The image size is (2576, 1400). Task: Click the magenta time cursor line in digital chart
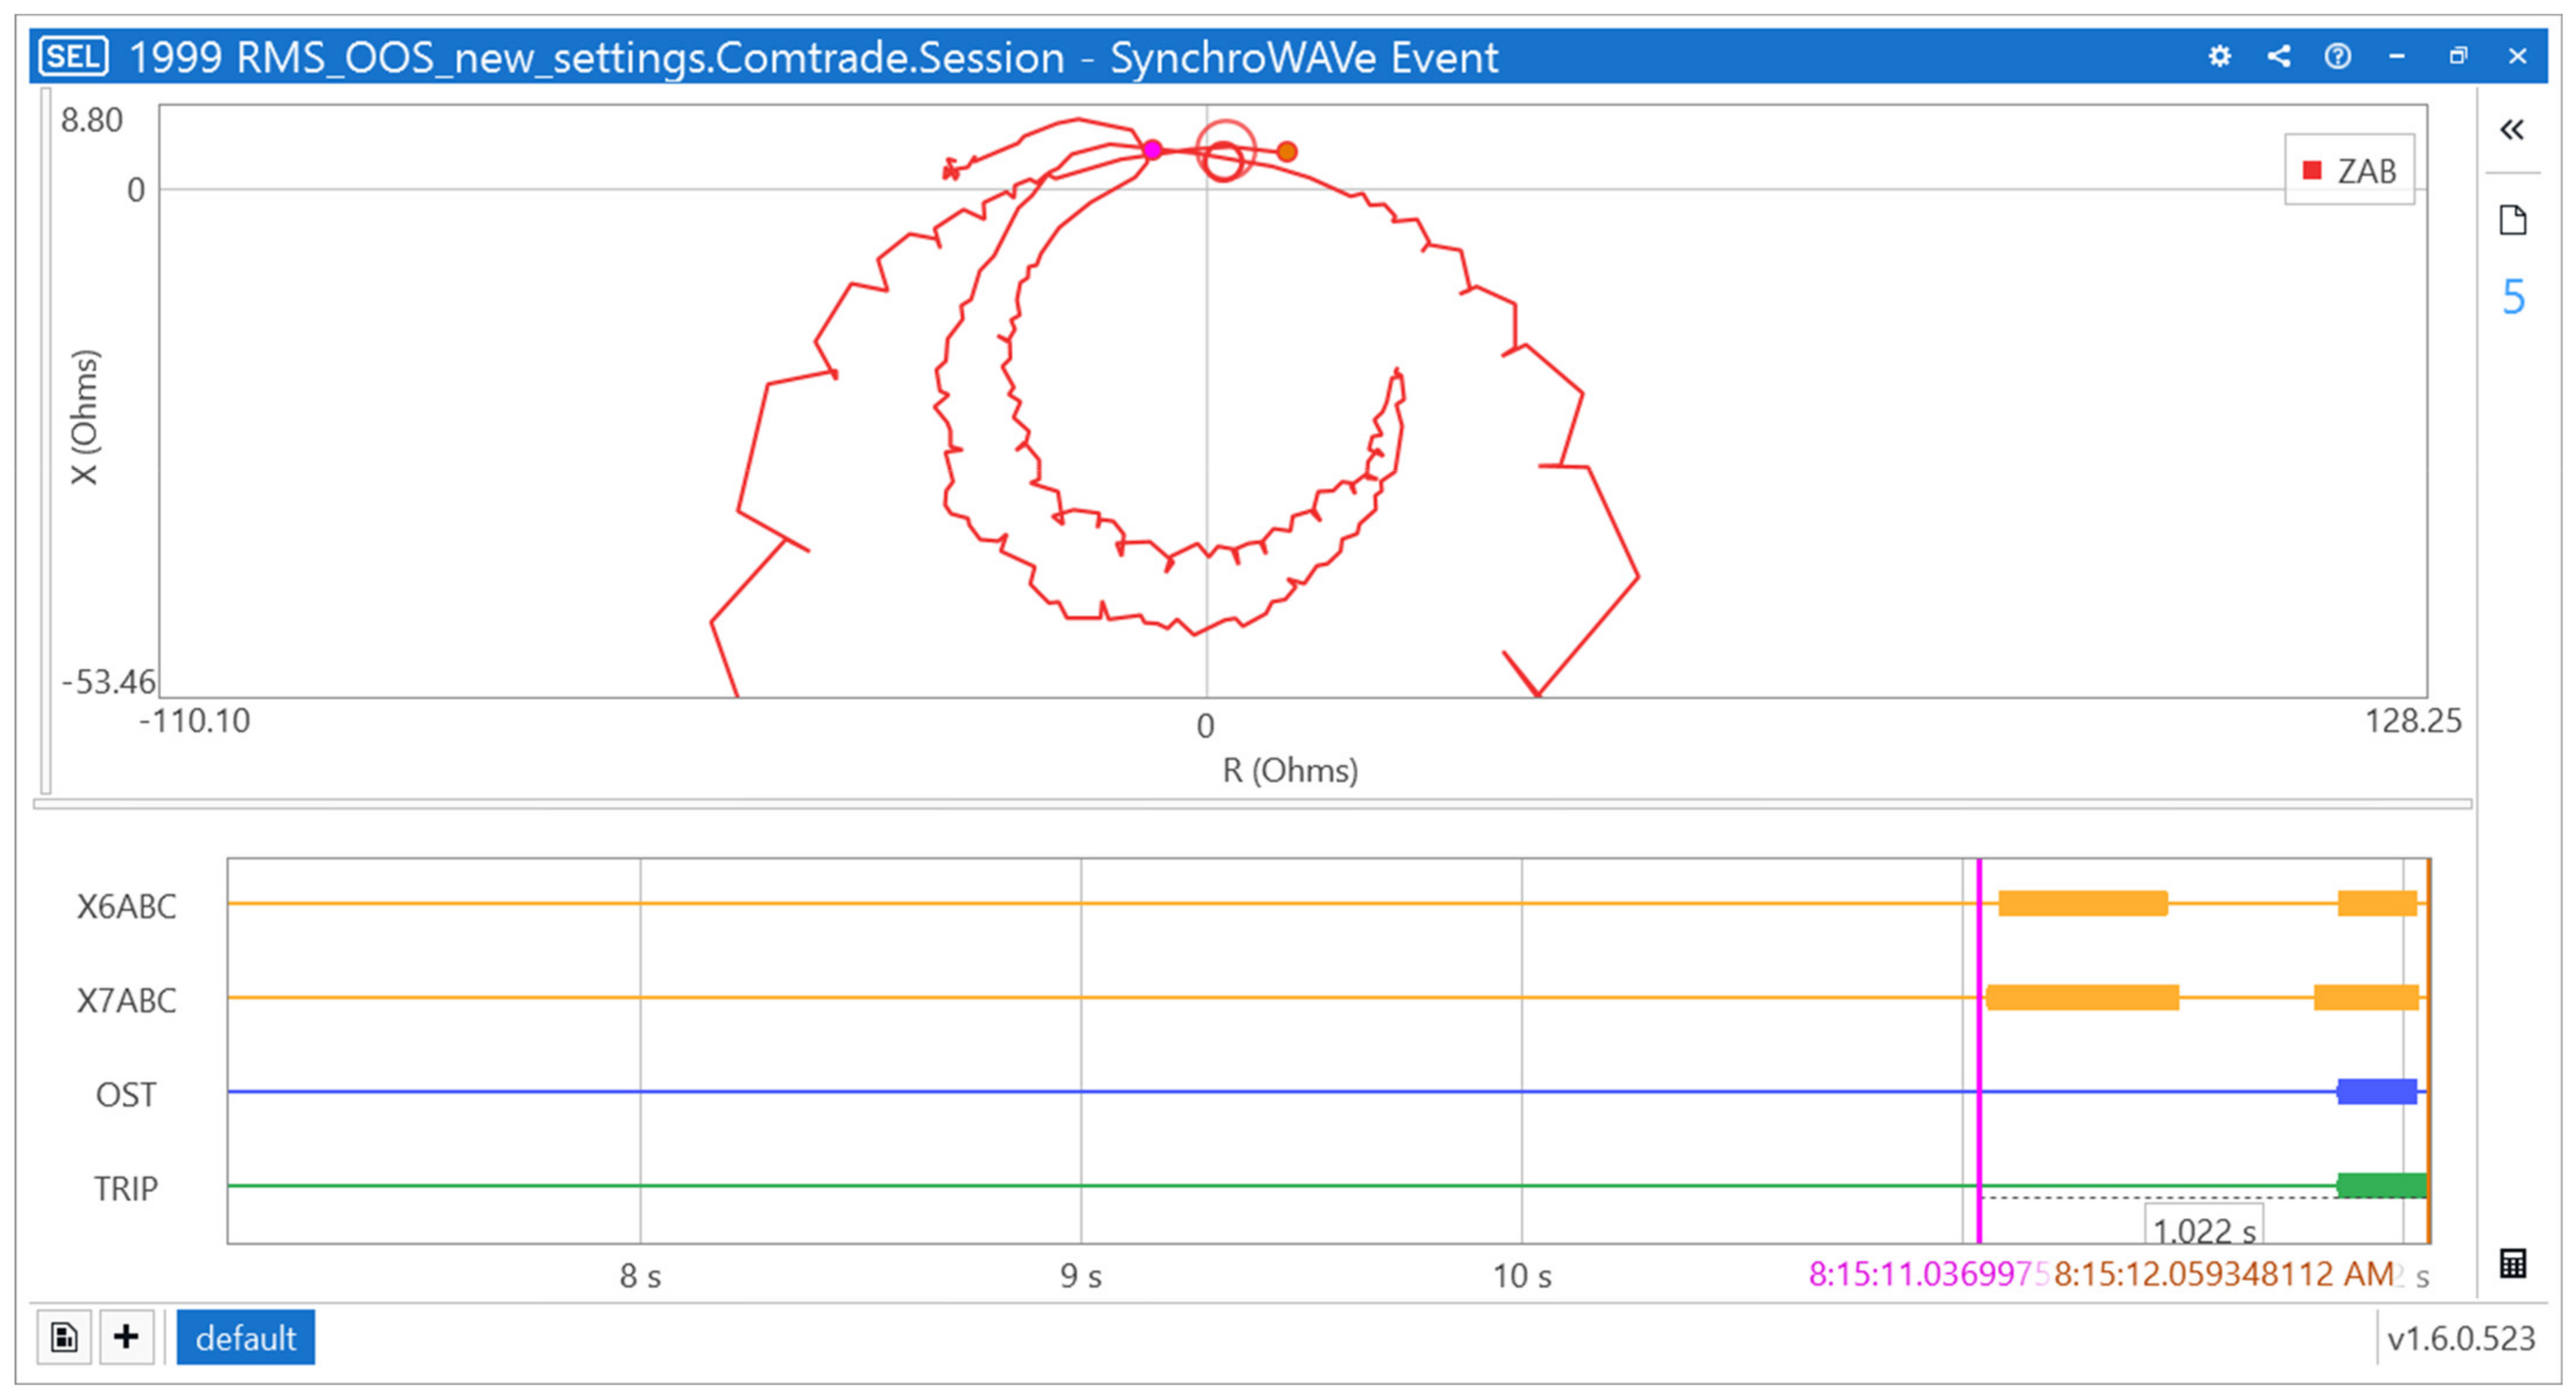coord(1978,1050)
